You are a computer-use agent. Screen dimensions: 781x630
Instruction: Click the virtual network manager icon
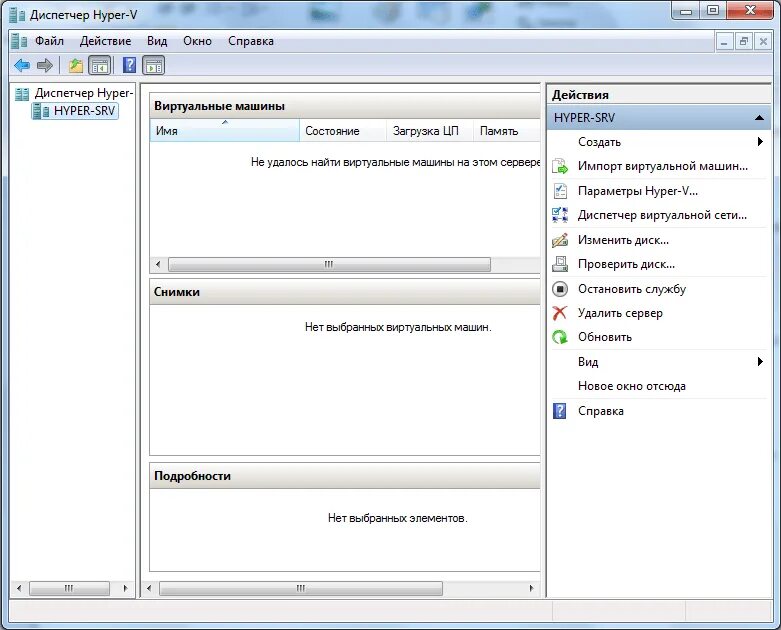click(x=560, y=215)
